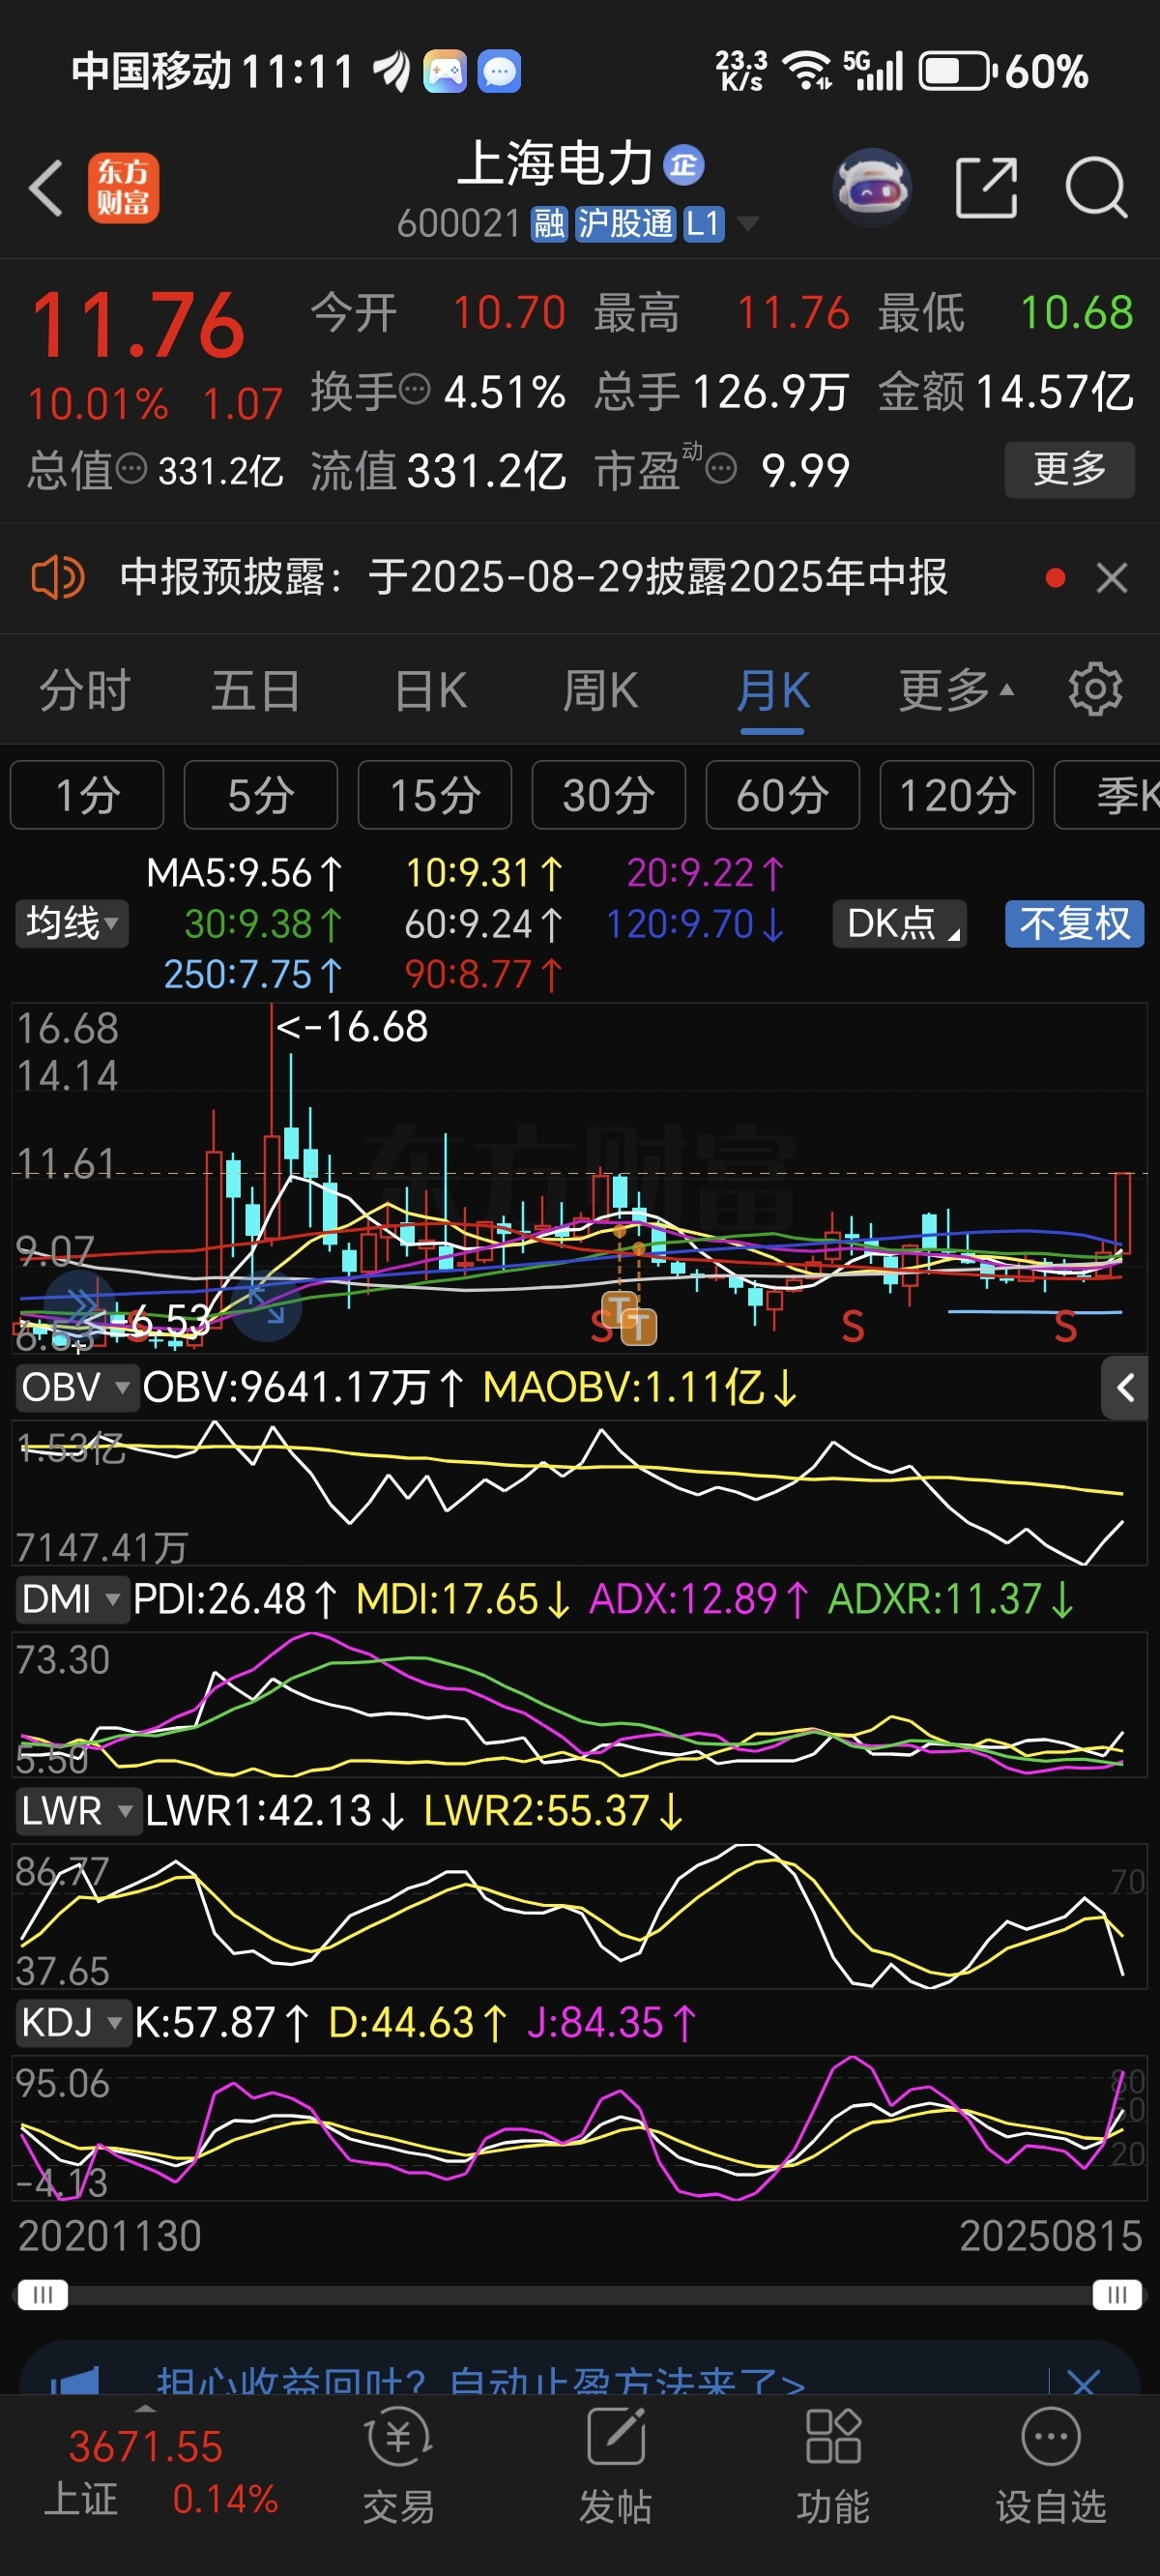Select the 15分 period button
Image resolution: width=1160 pixels, height=2576 pixels.
(x=435, y=795)
